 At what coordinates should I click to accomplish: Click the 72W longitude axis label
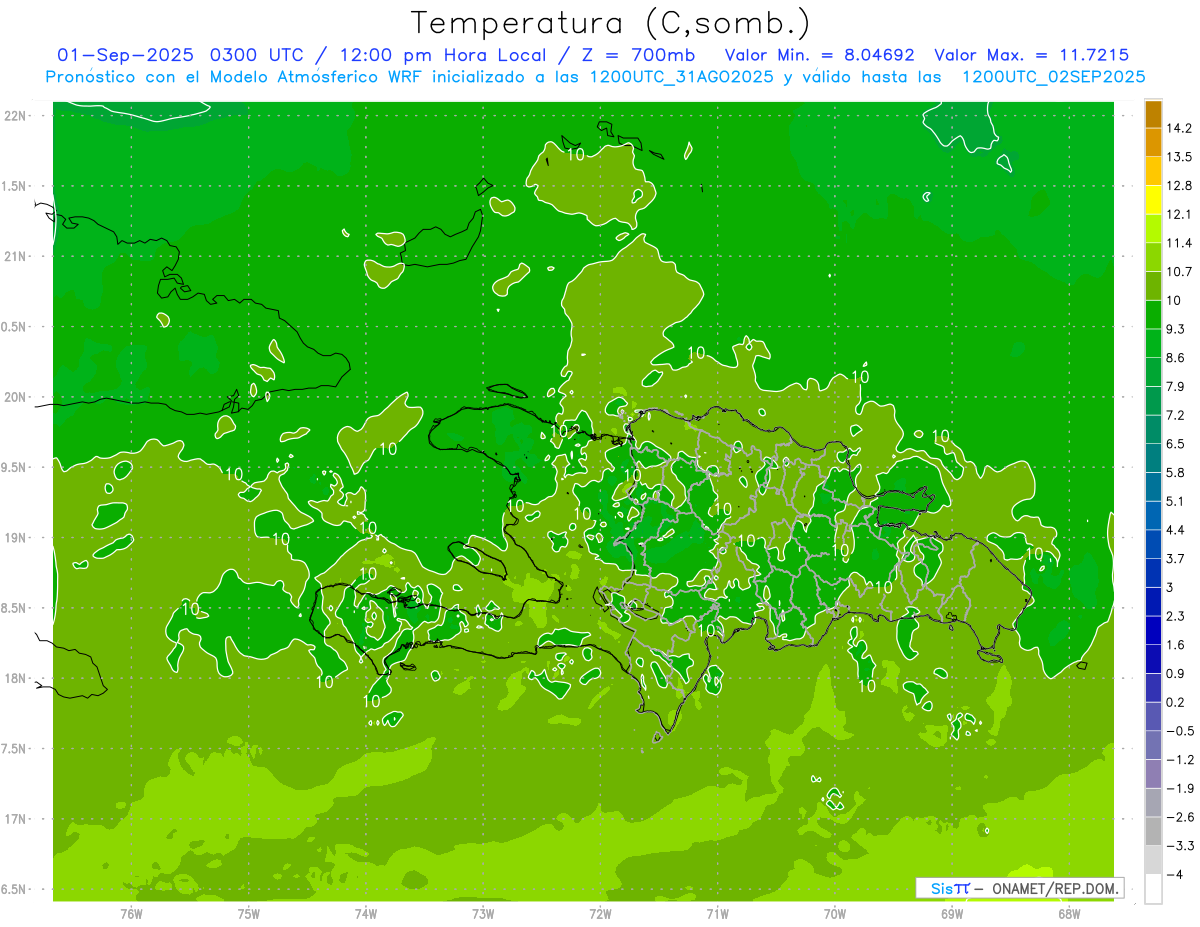click(x=600, y=913)
